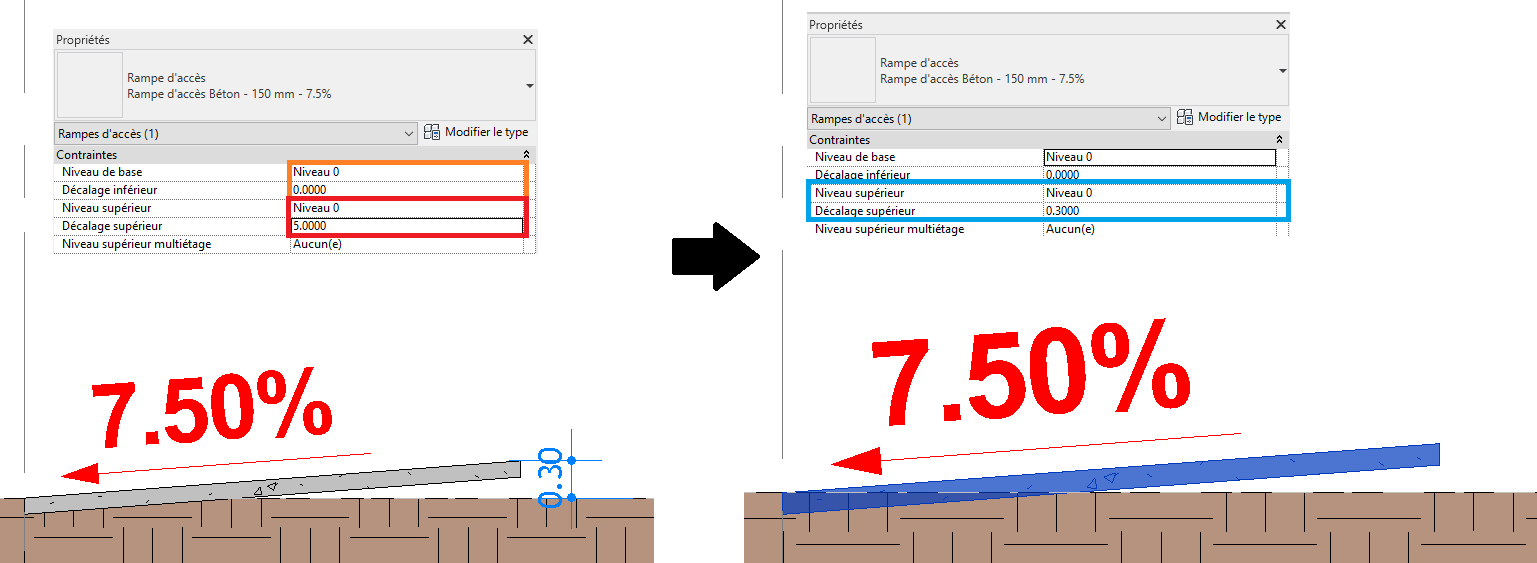Click Niveau de base value in left panel

(x=407, y=172)
